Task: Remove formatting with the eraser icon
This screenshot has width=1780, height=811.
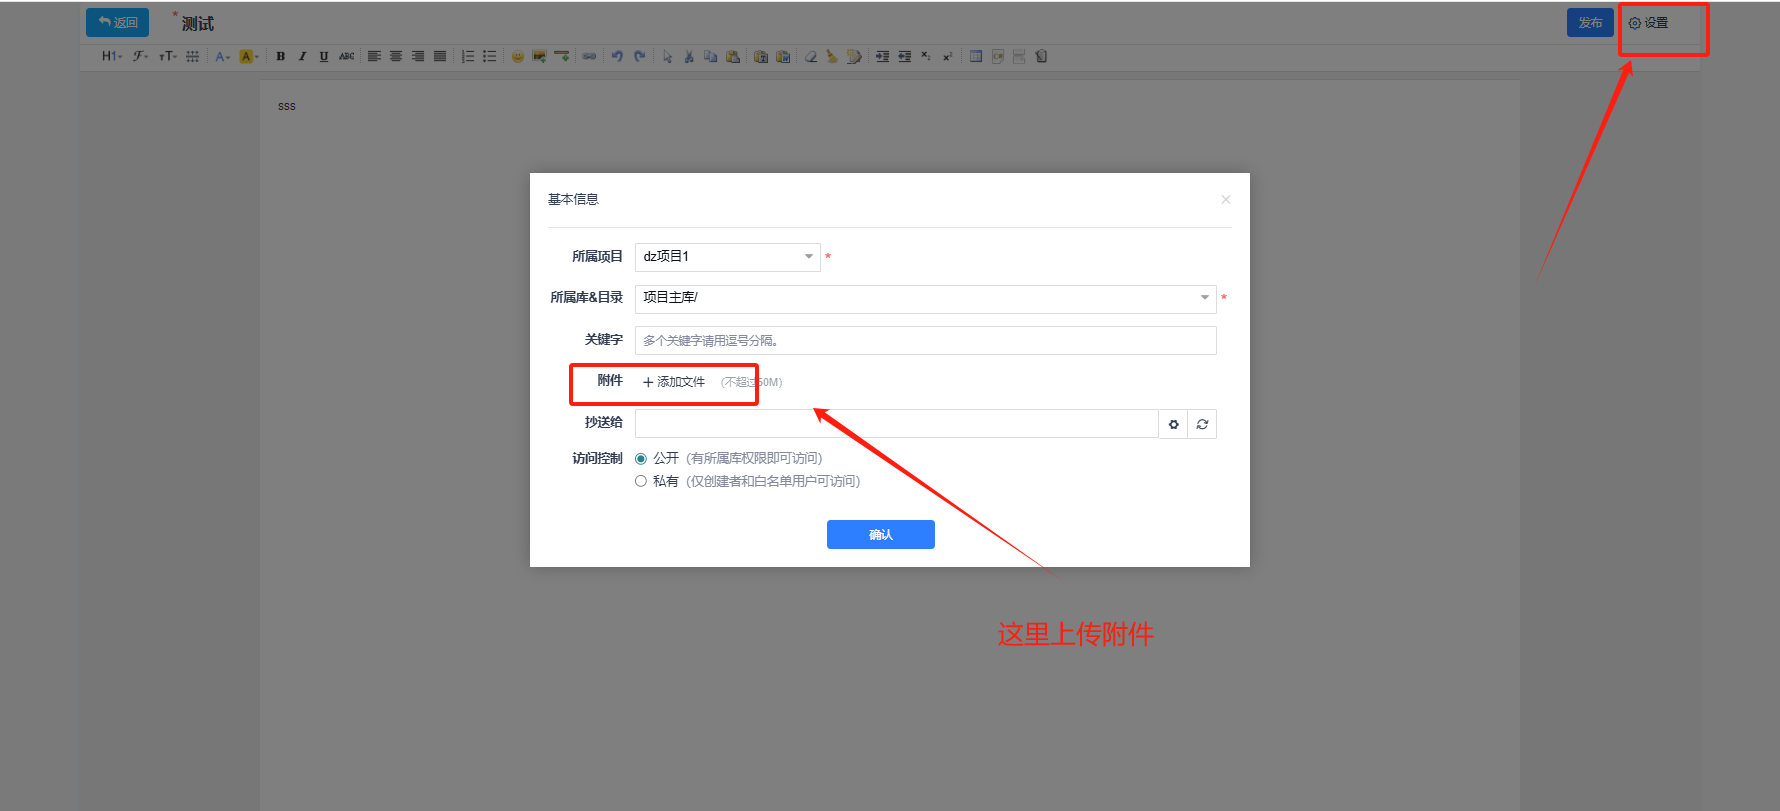Action: coord(811,57)
